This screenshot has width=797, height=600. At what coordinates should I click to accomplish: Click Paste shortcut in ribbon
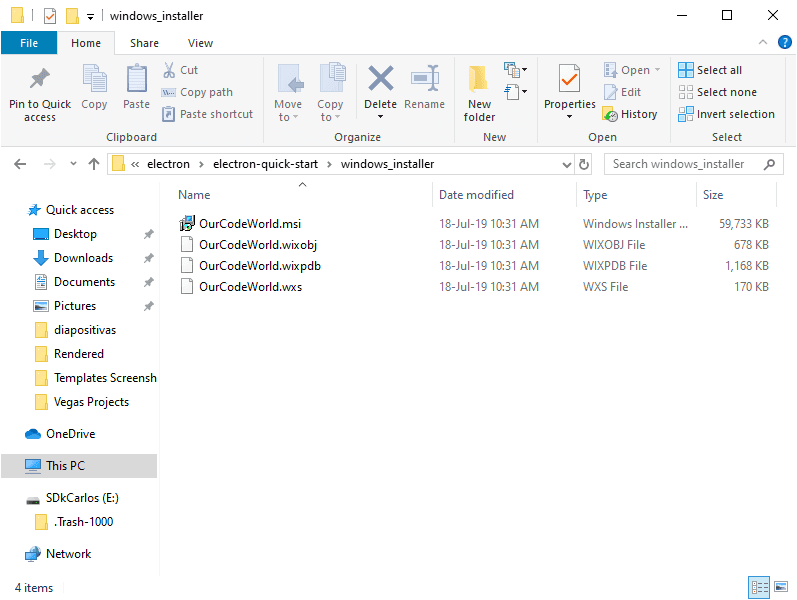(207, 114)
